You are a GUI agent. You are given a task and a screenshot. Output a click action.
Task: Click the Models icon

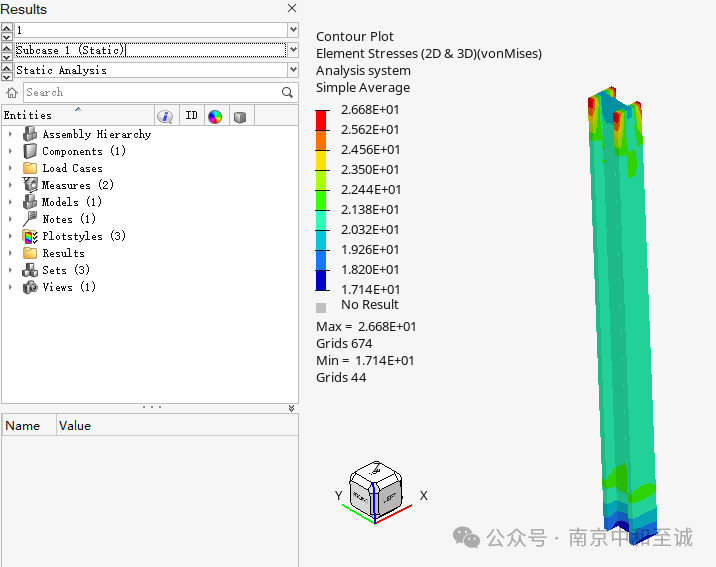point(30,202)
